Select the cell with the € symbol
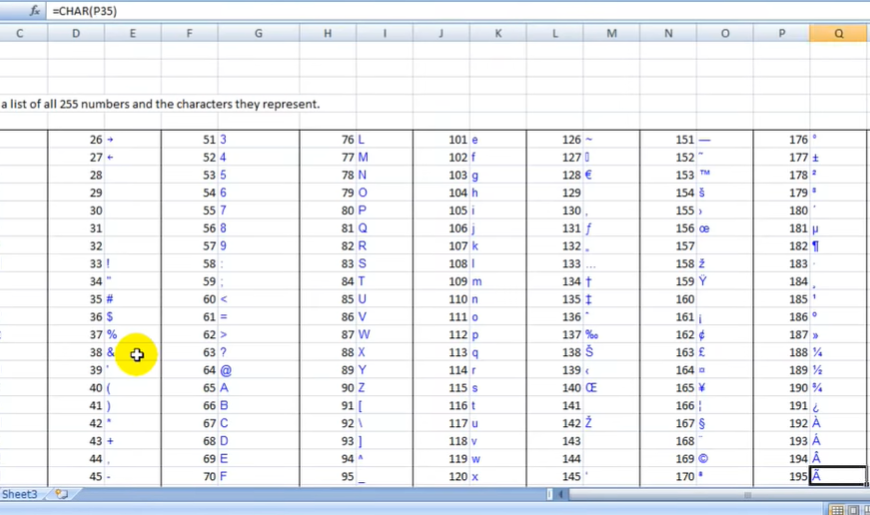 pos(611,175)
